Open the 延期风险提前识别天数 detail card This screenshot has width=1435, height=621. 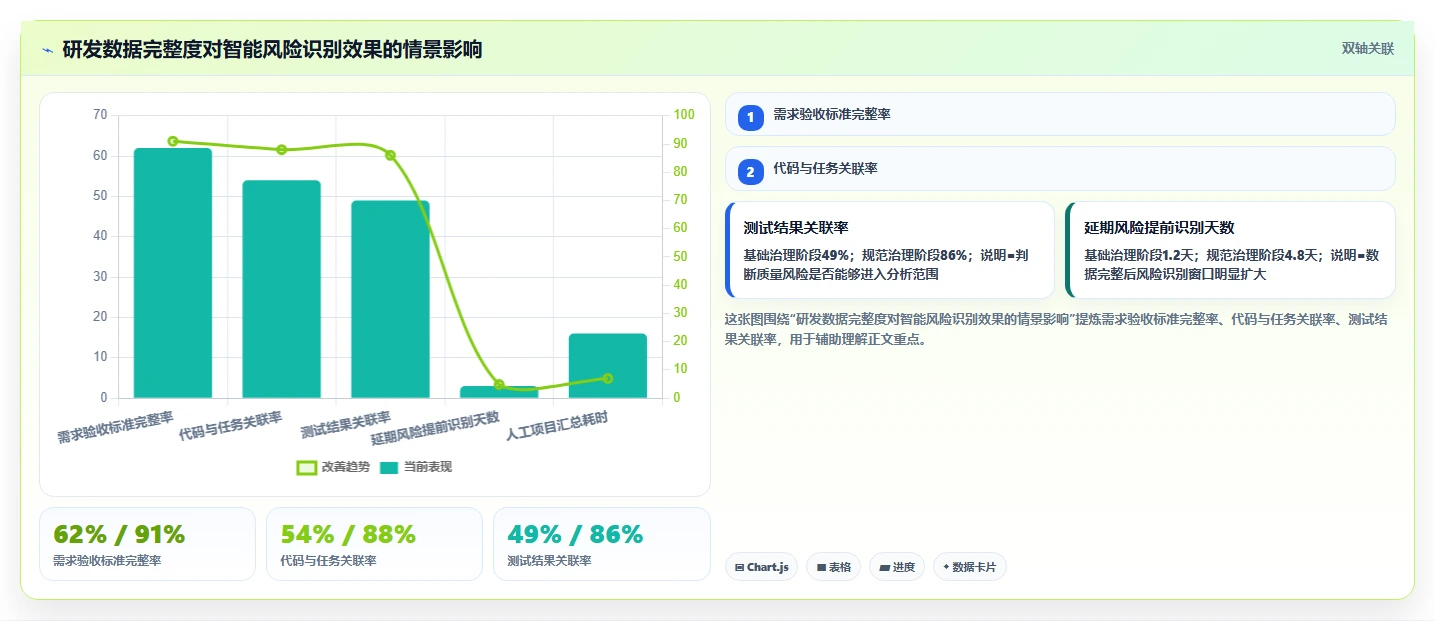pos(1230,250)
